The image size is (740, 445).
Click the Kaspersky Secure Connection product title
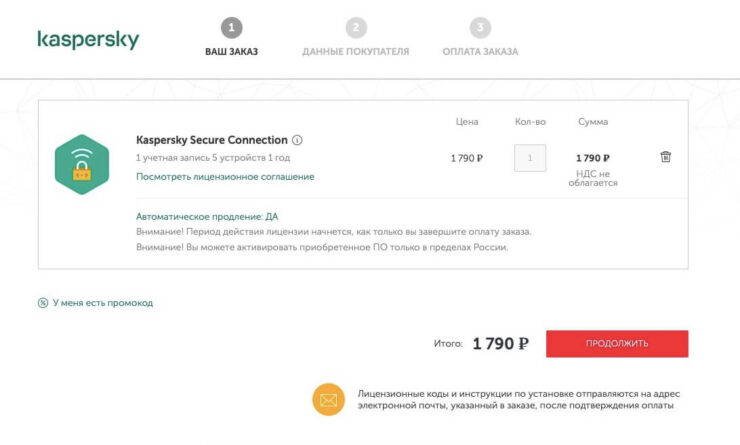(212, 140)
